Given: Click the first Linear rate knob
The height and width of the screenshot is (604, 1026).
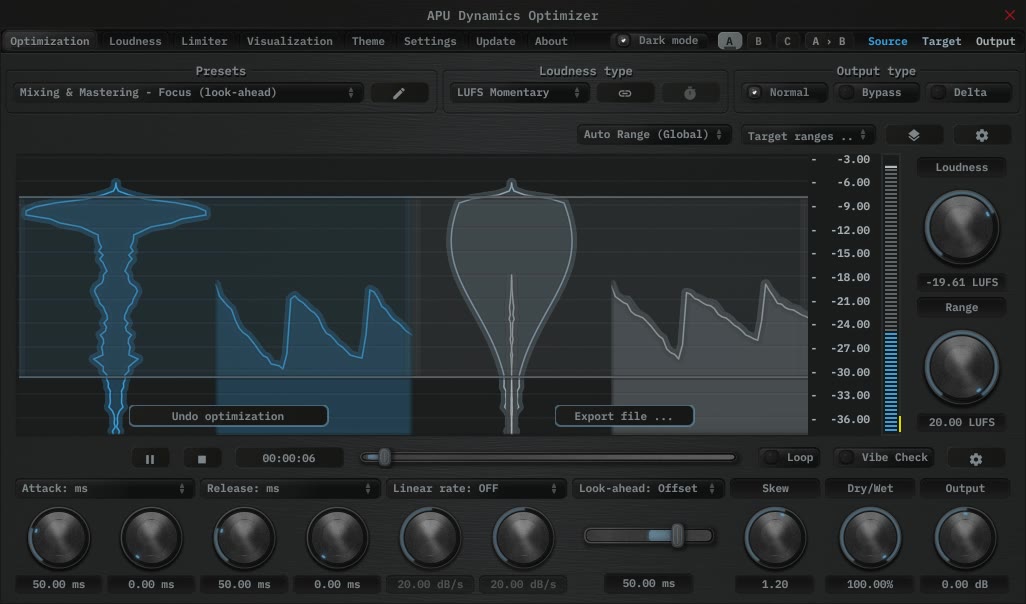Looking at the screenshot, I should (430, 538).
